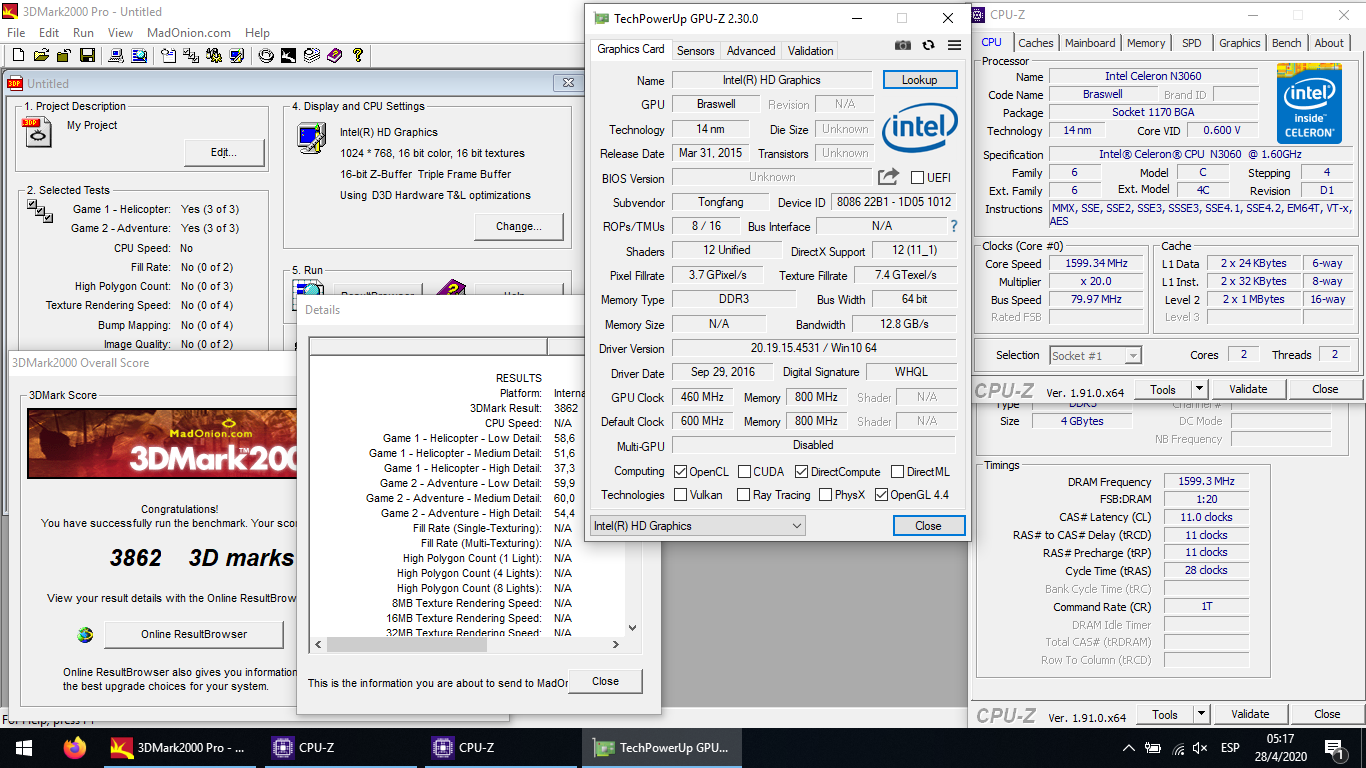Click the computer monitor icon in 3DMark toolbar
1366x768 pixels.
(116, 55)
